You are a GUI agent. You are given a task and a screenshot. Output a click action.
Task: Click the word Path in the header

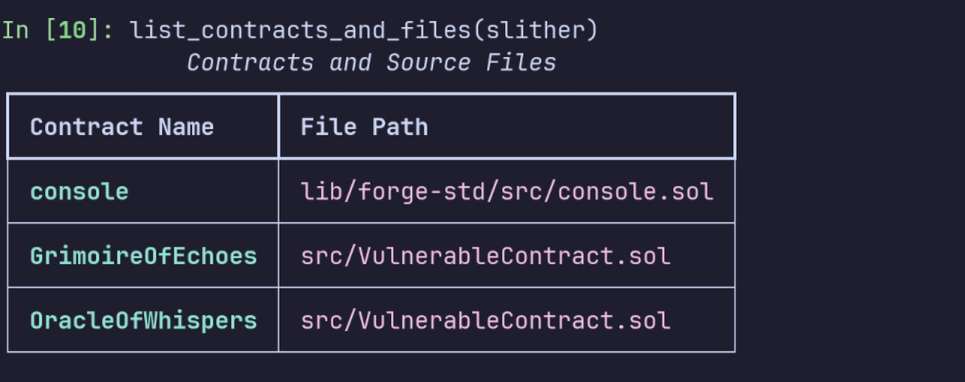point(400,127)
